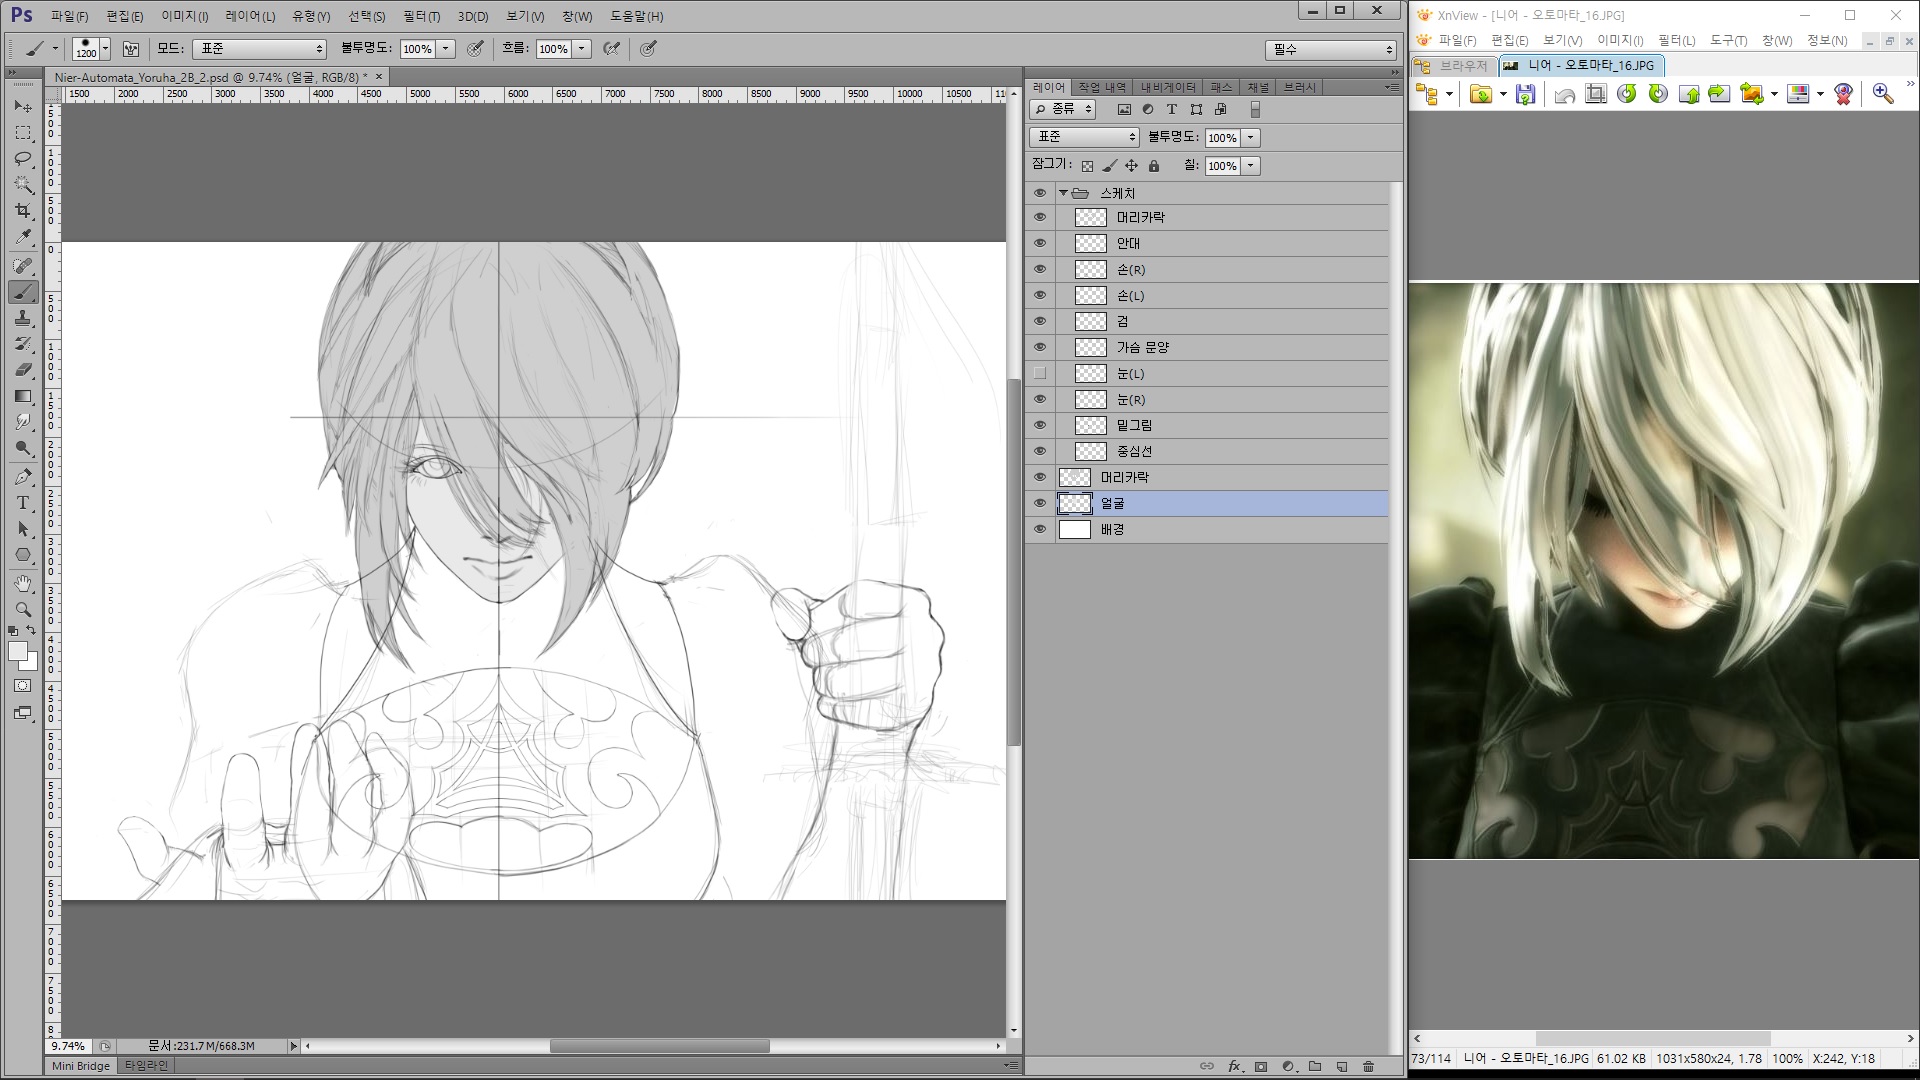This screenshot has height=1080, width=1920.
Task: Open the 필터(T) menu in Photoshop
Action: (421, 16)
